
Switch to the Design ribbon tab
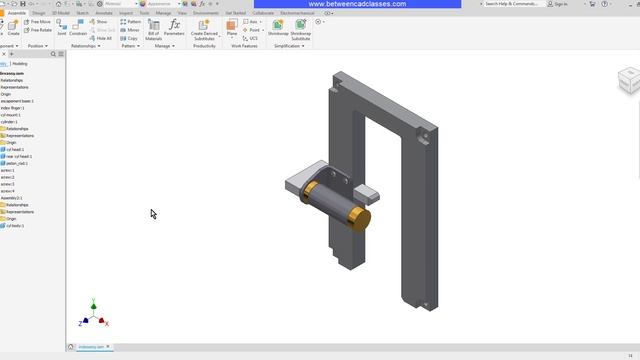click(x=39, y=13)
